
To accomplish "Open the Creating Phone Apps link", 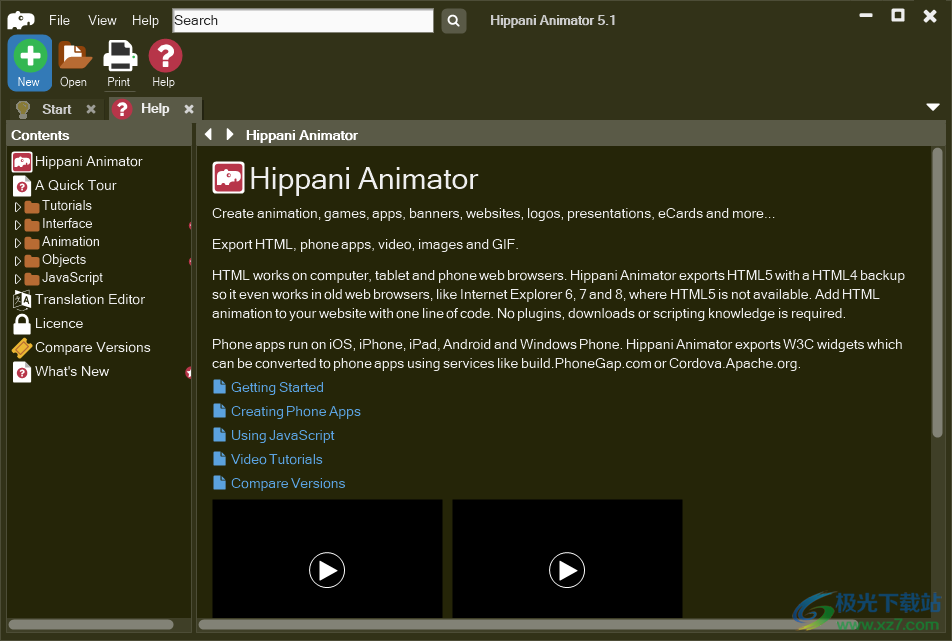I will click(295, 411).
